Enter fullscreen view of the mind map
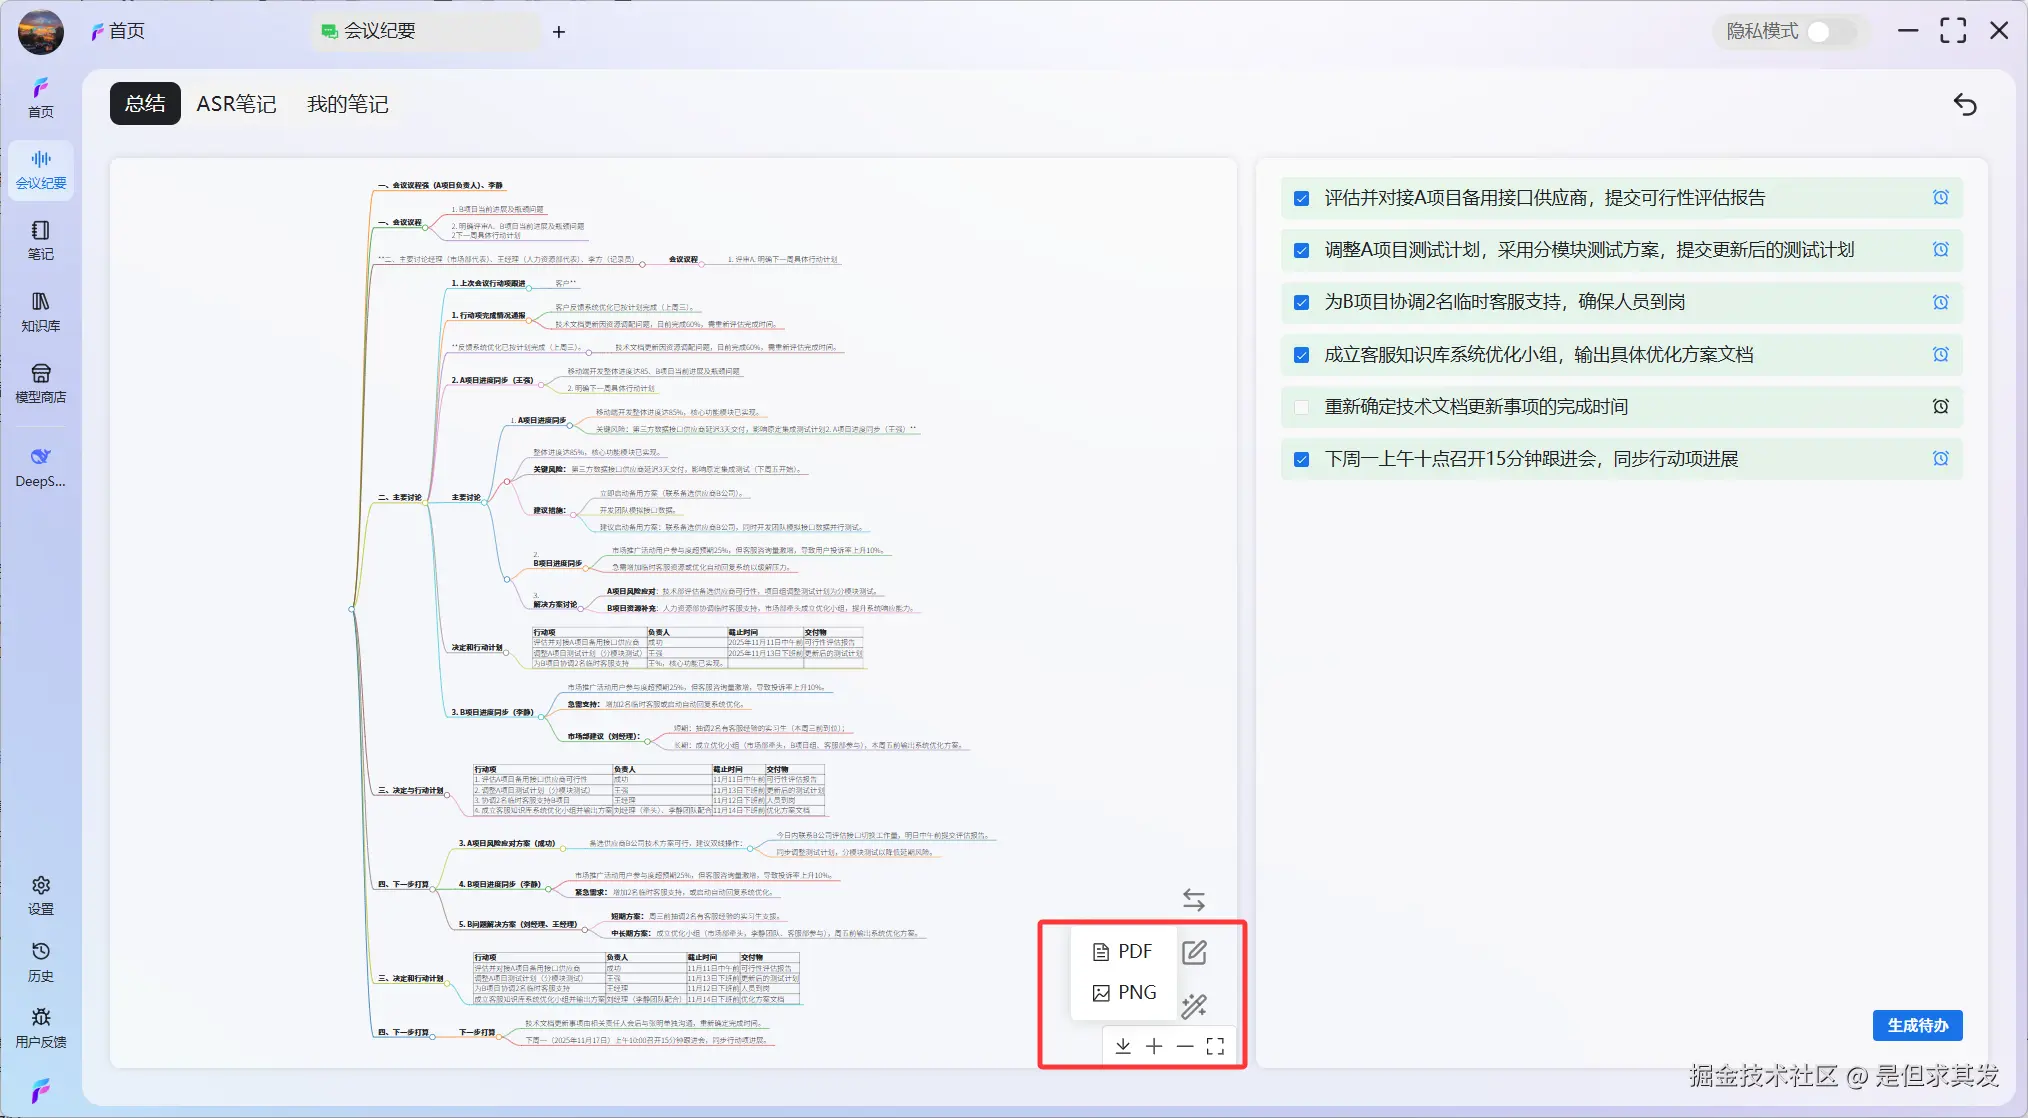This screenshot has width=2028, height=1118. 1217,1046
